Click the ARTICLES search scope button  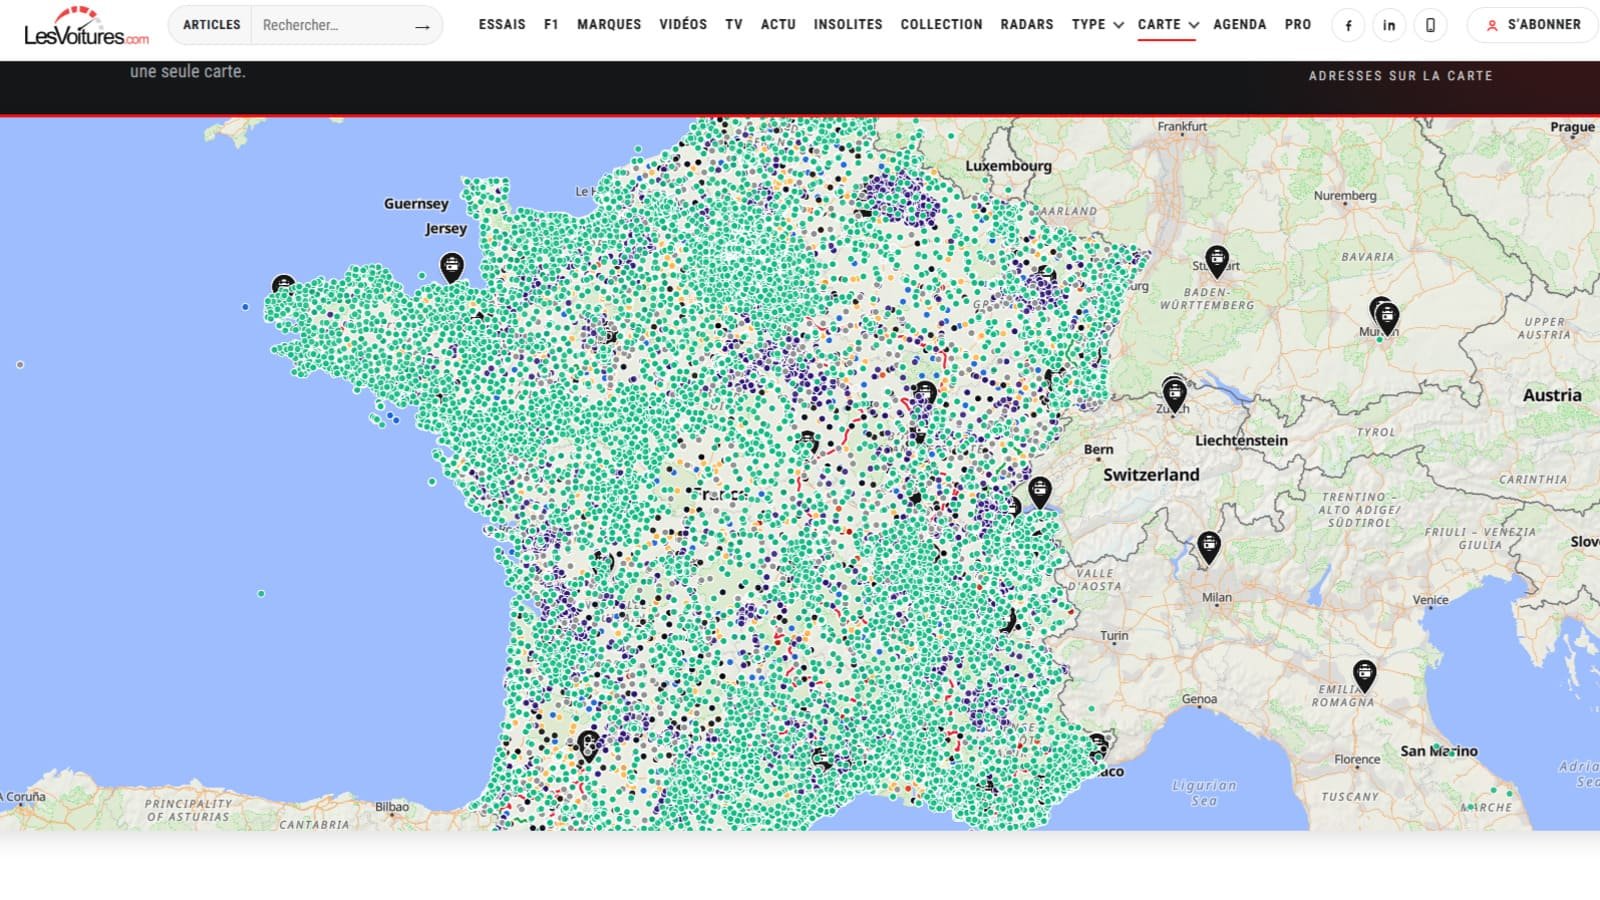click(x=211, y=25)
